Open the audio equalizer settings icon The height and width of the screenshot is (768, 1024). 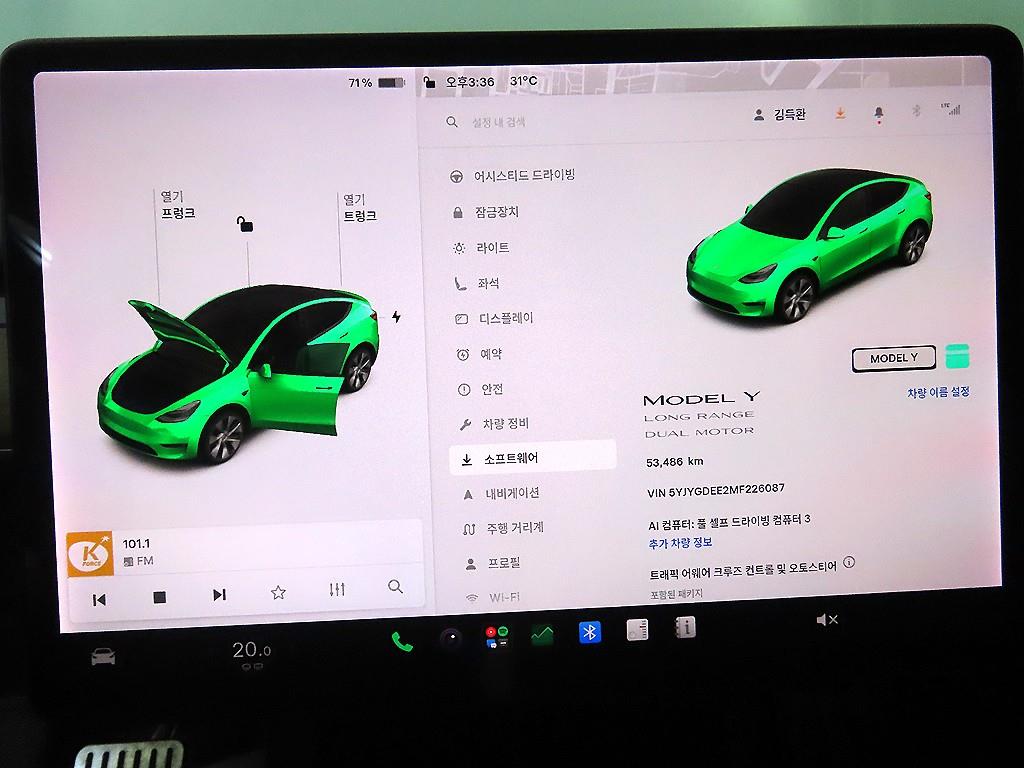(337, 590)
